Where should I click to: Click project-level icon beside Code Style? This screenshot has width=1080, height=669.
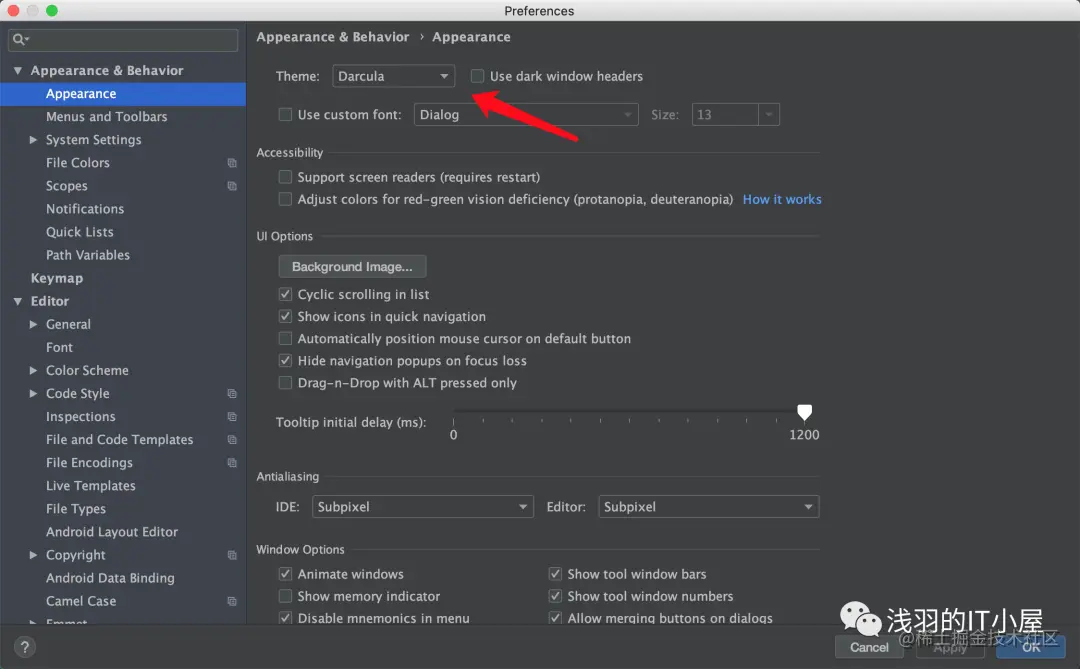click(x=232, y=393)
